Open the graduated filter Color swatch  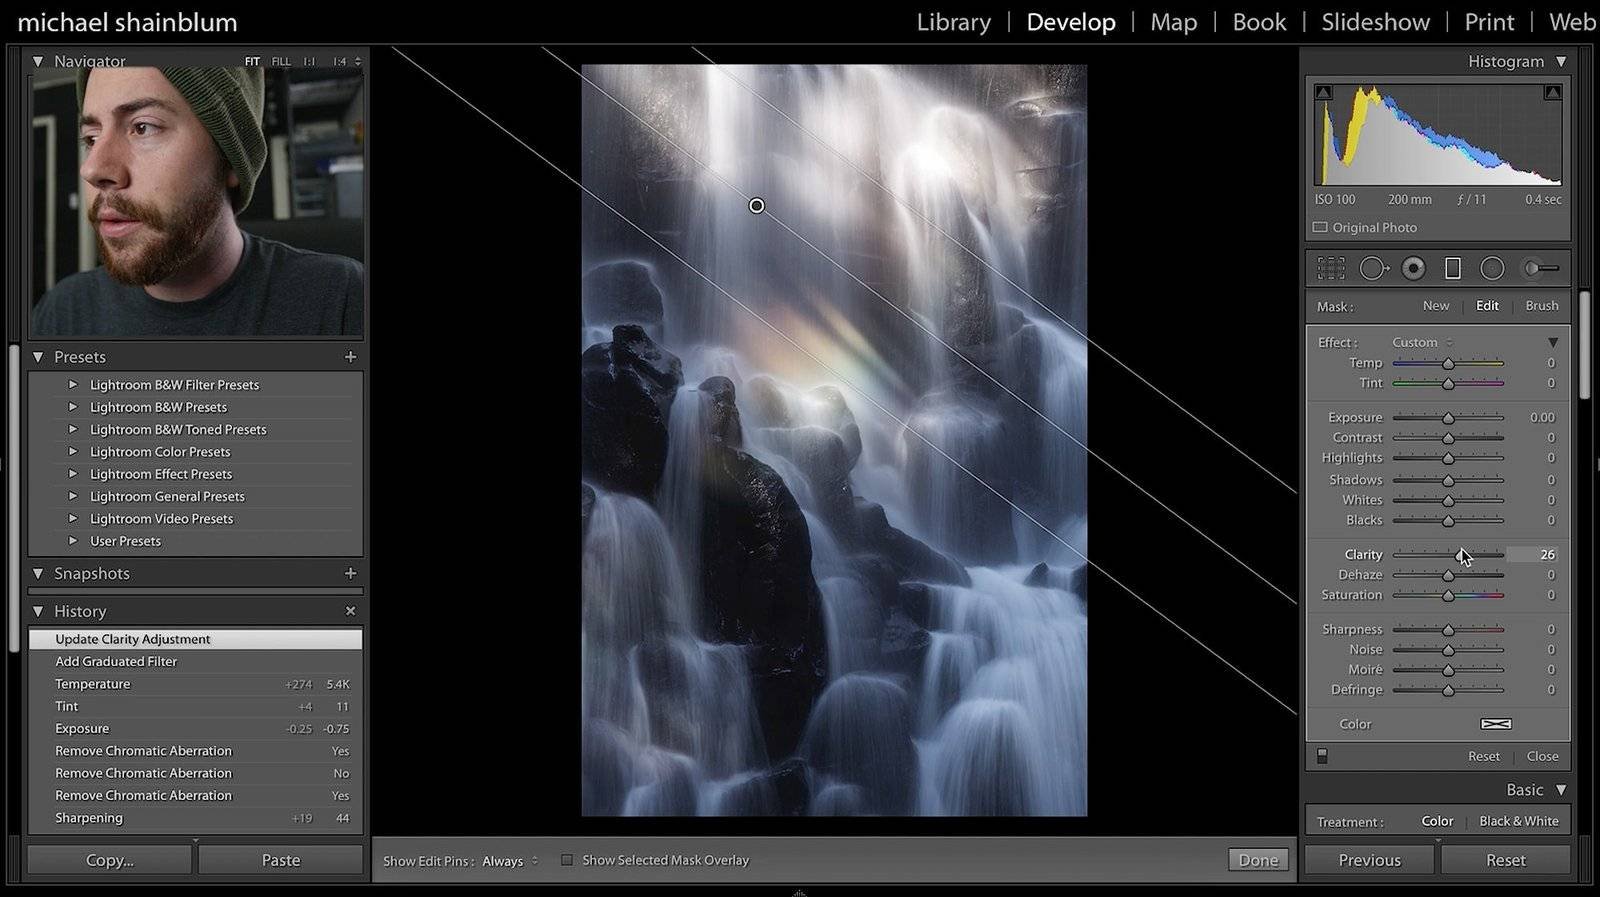(x=1495, y=724)
